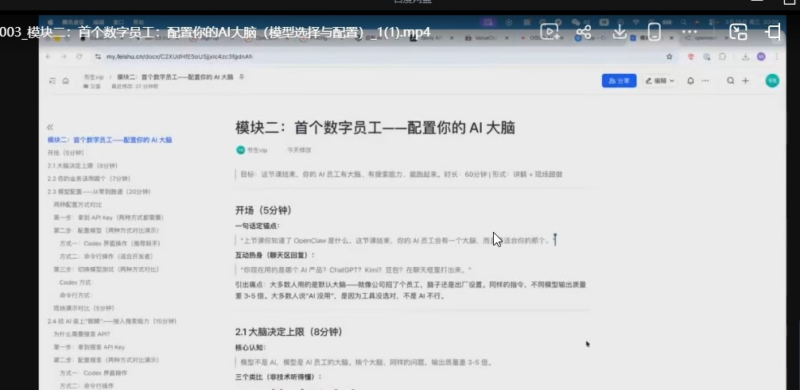The image size is (800, 390).
Task: Click the 书生vip breadcrumb link
Action: click(93, 77)
